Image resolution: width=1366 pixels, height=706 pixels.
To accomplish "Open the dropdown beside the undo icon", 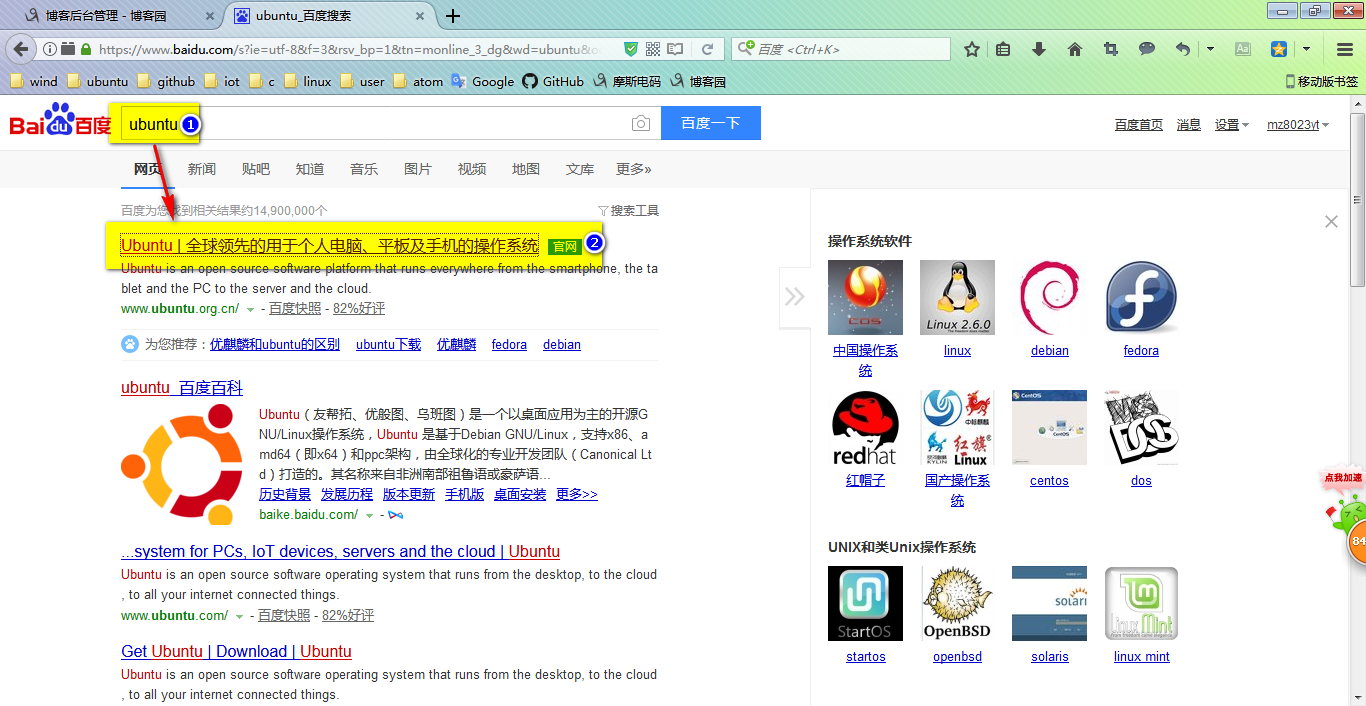I will (x=1210, y=49).
